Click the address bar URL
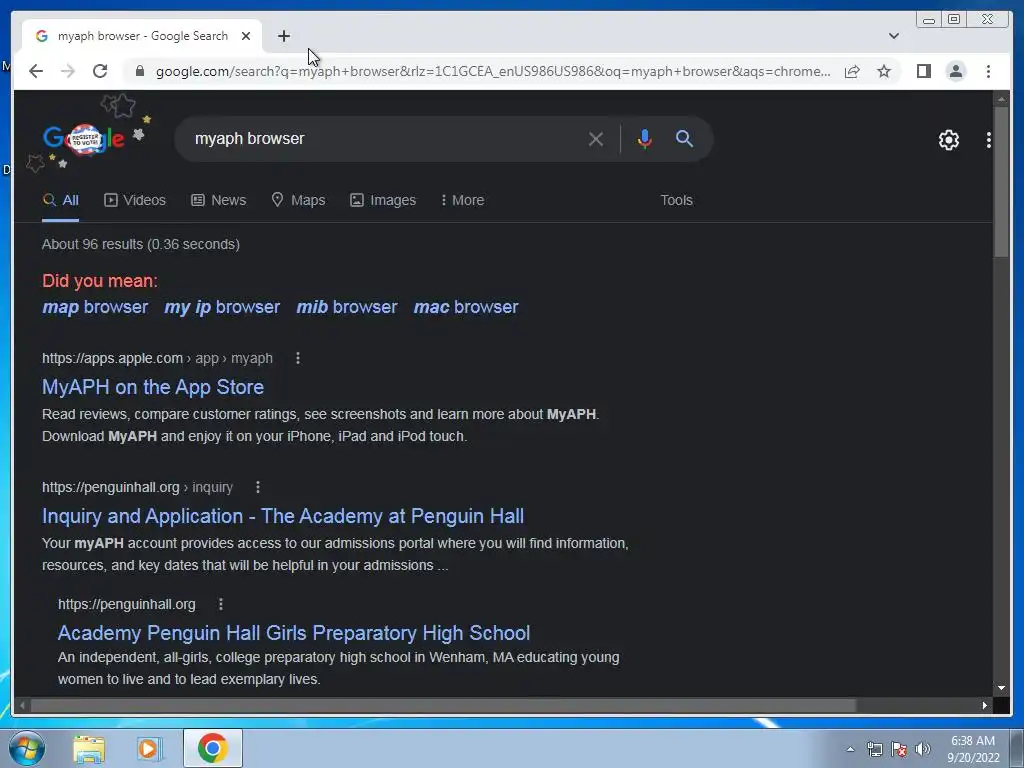 [x=493, y=71]
